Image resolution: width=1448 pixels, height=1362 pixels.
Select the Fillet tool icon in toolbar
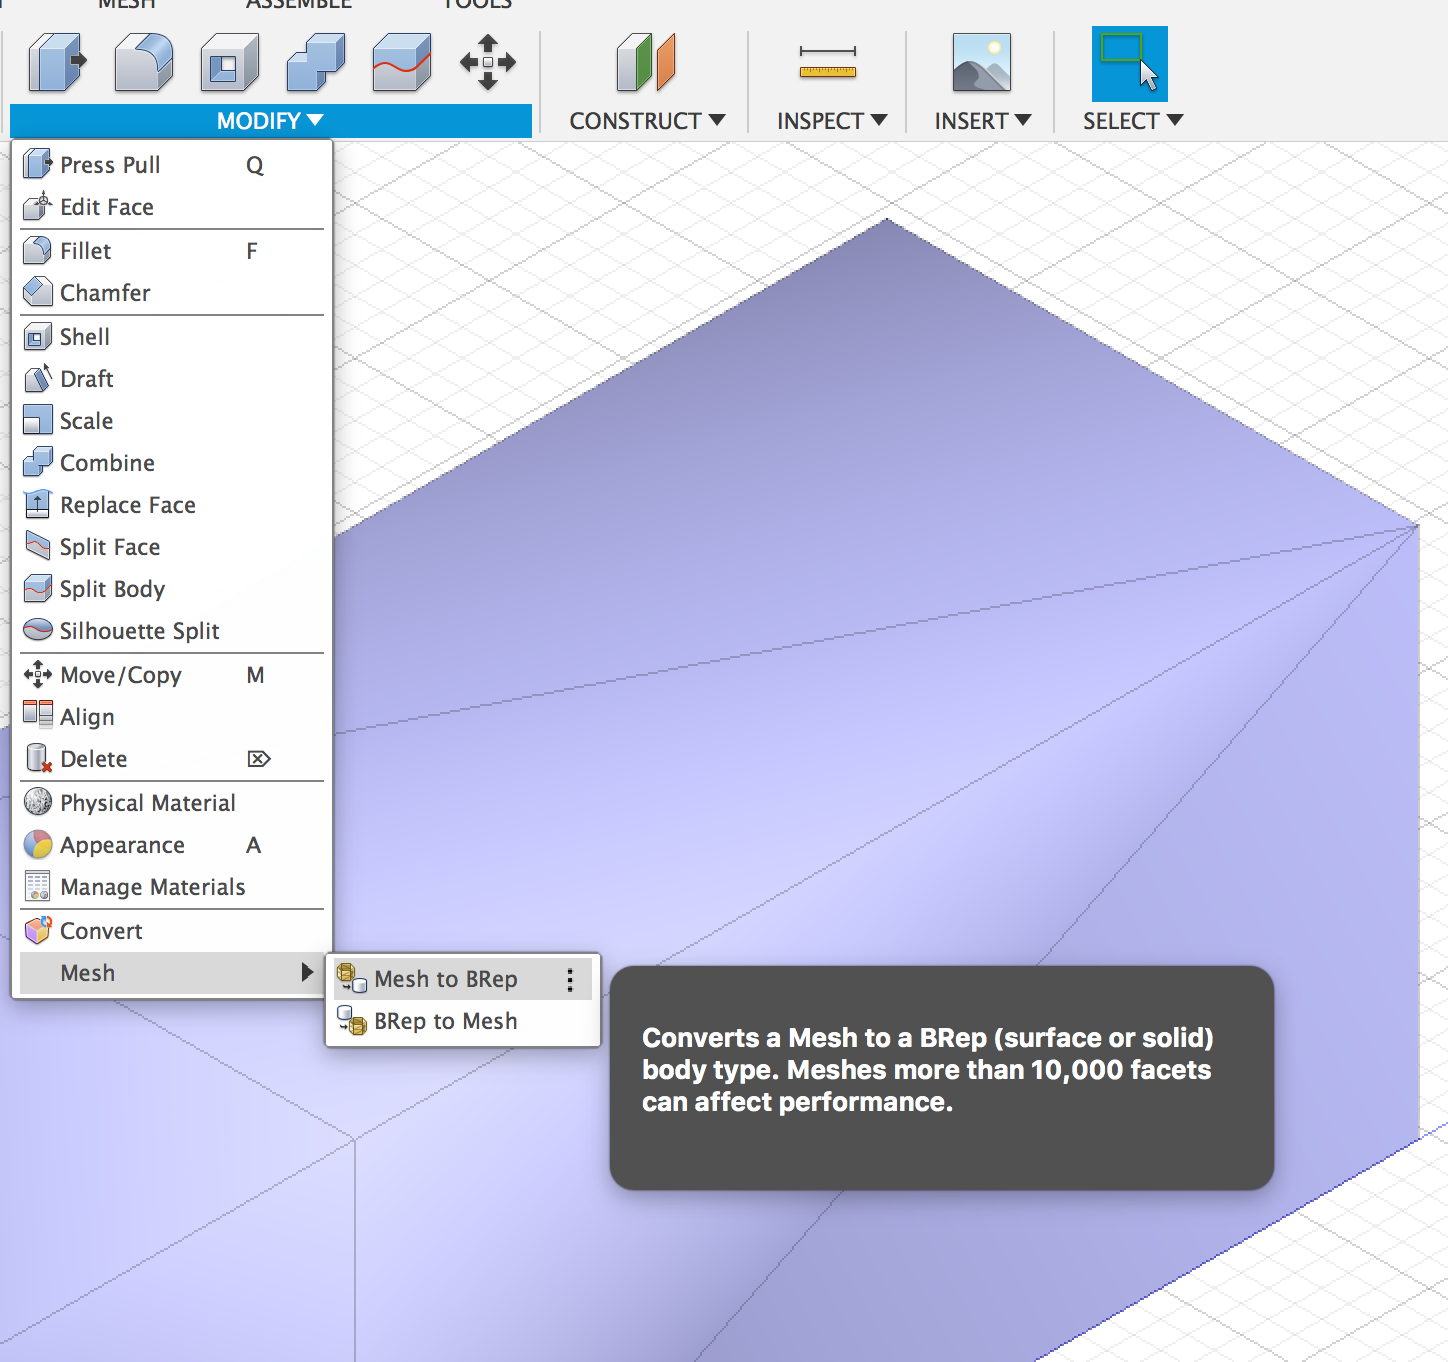click(x=143, y=60)
